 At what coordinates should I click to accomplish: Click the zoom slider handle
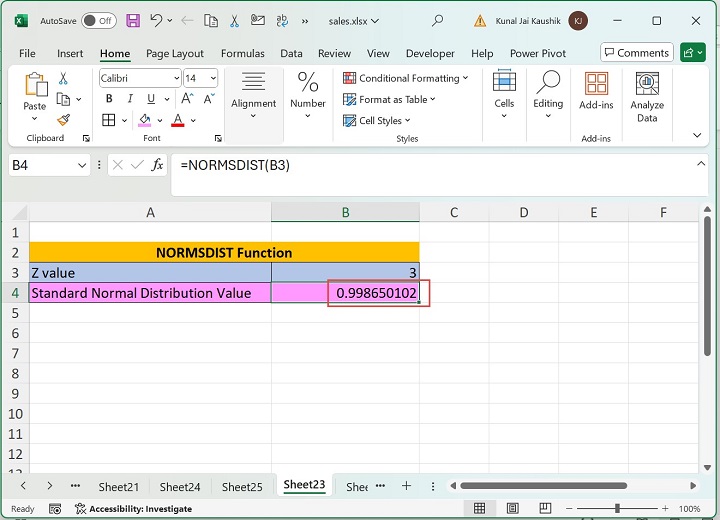point(617,508)
